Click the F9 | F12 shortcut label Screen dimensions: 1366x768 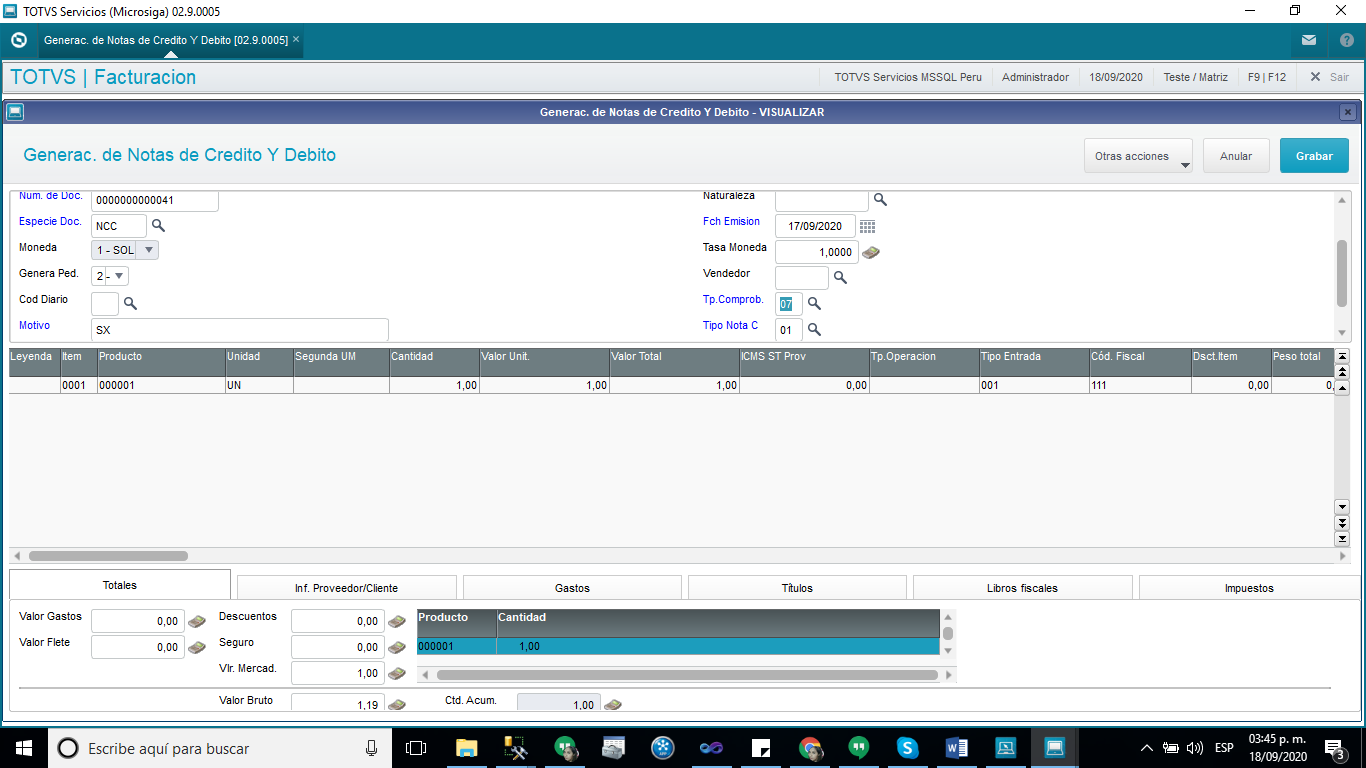1267,77
